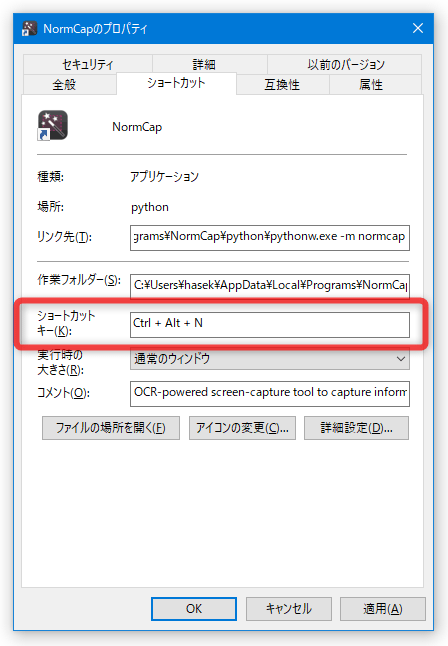Open the 以前のバージョン tab

[x=345, y=64]
